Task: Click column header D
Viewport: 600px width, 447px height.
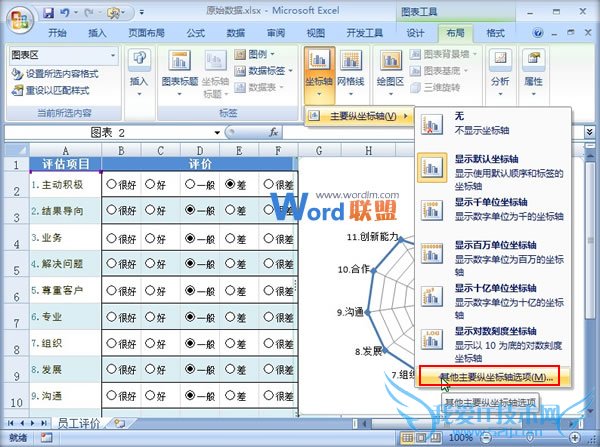Action: pyautogui.click(x=200, y=150)
